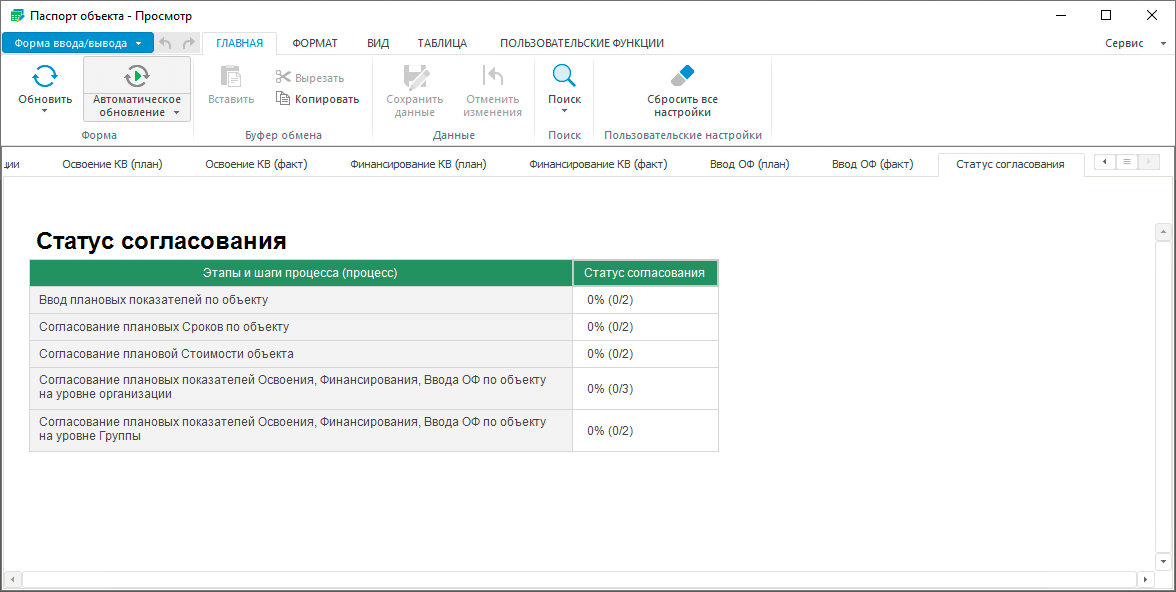This screenshot has height=592, width=1176.
Task: Click the Вставить paste icon
Action: (231, 76)
